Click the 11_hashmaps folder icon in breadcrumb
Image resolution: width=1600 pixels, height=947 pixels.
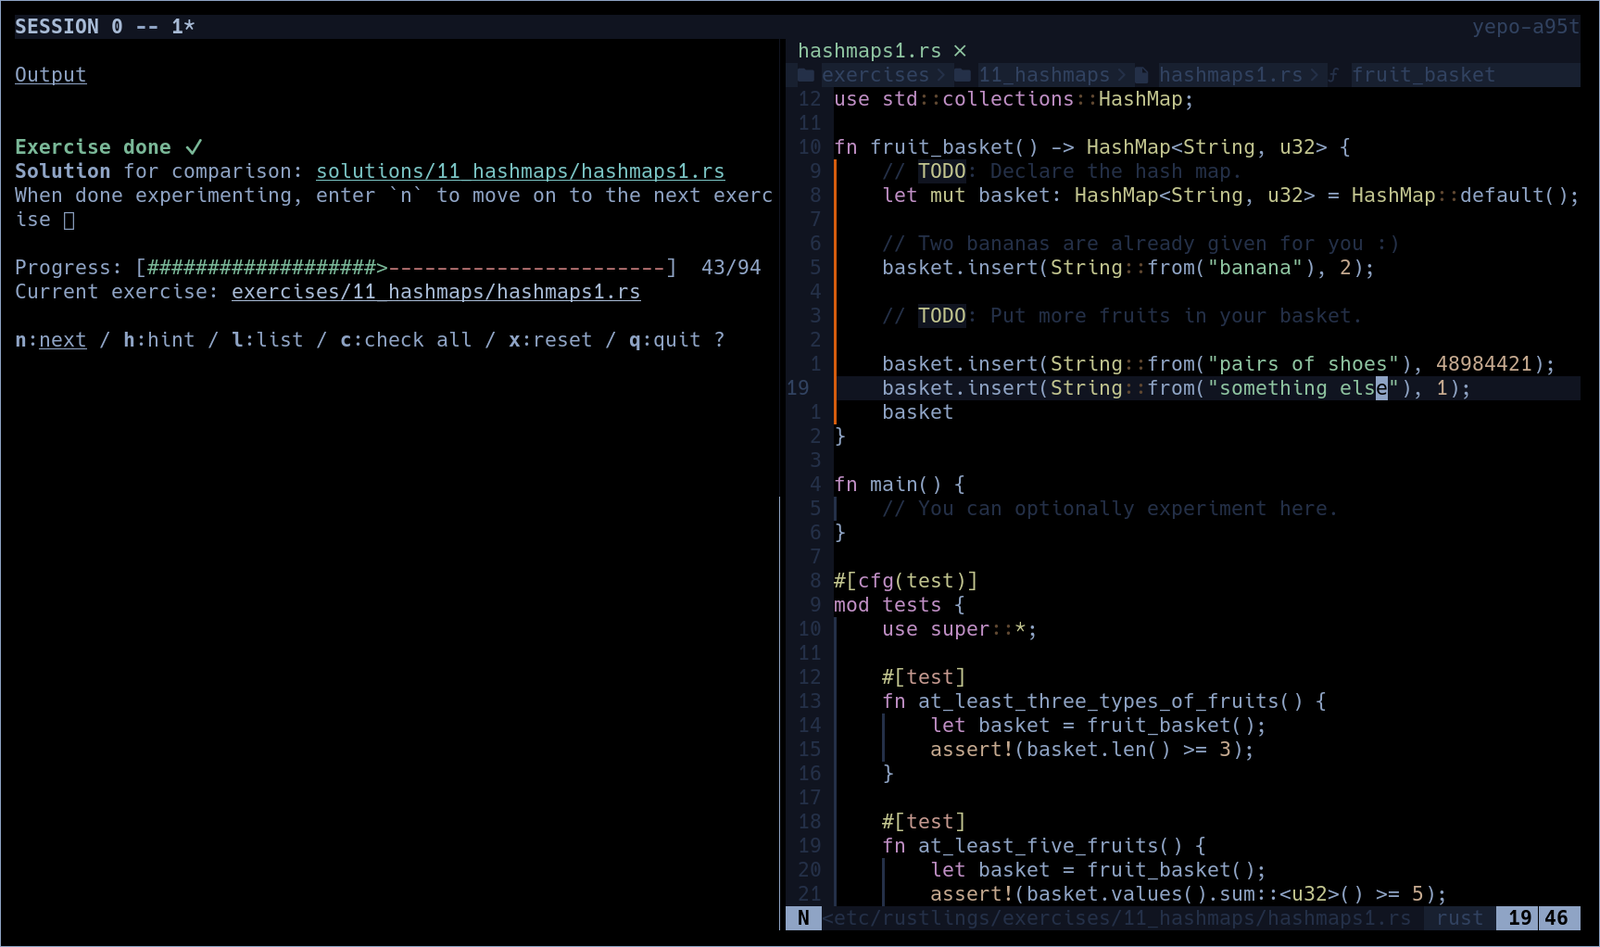[962, 75]
